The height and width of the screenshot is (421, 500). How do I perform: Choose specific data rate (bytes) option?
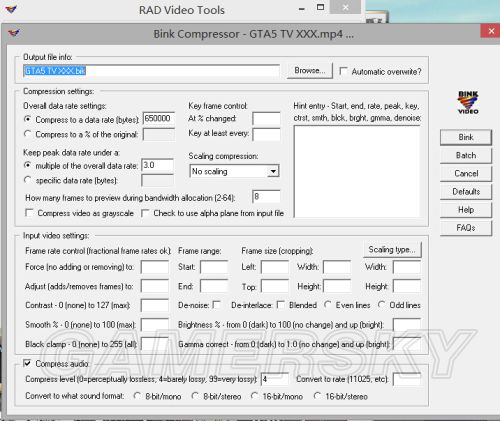(x=28, y=180)
